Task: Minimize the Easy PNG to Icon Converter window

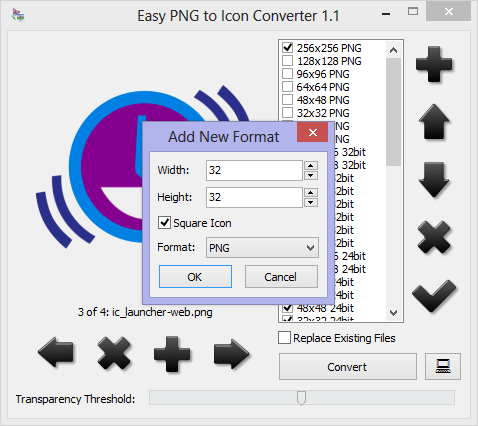Action: [x=386, y=14]
